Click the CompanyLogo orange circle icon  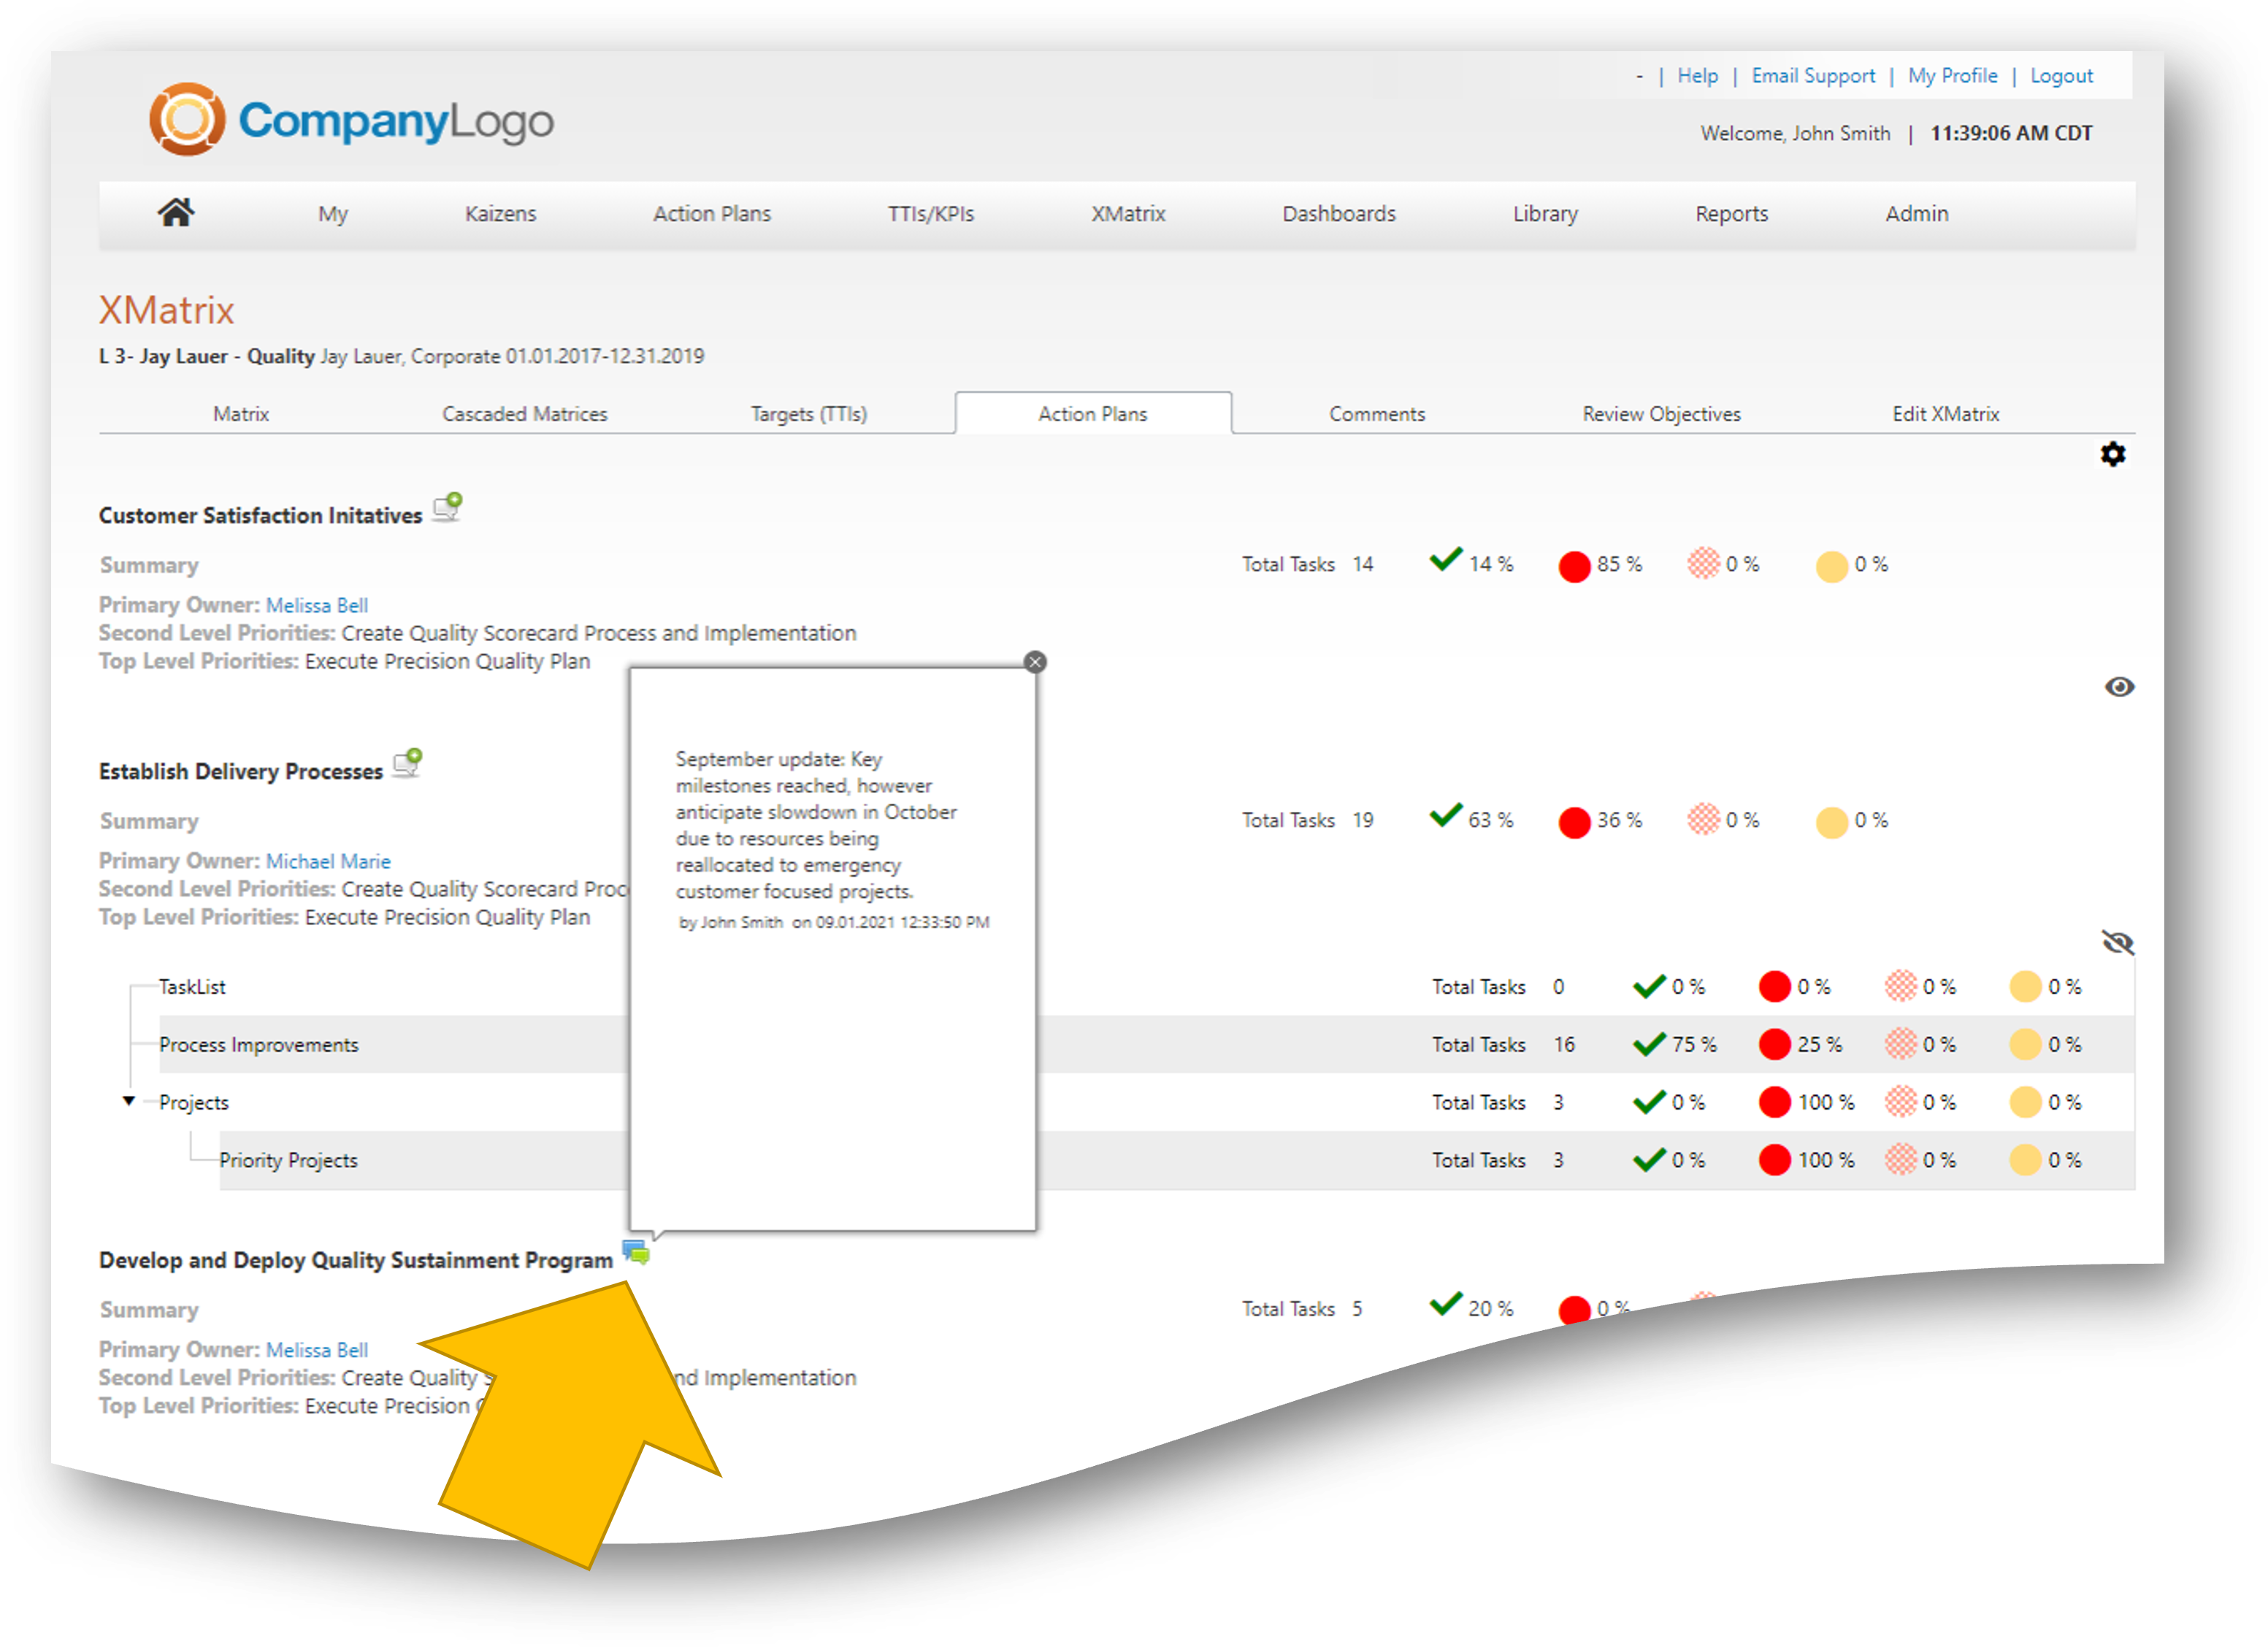(x=187, y=120)
